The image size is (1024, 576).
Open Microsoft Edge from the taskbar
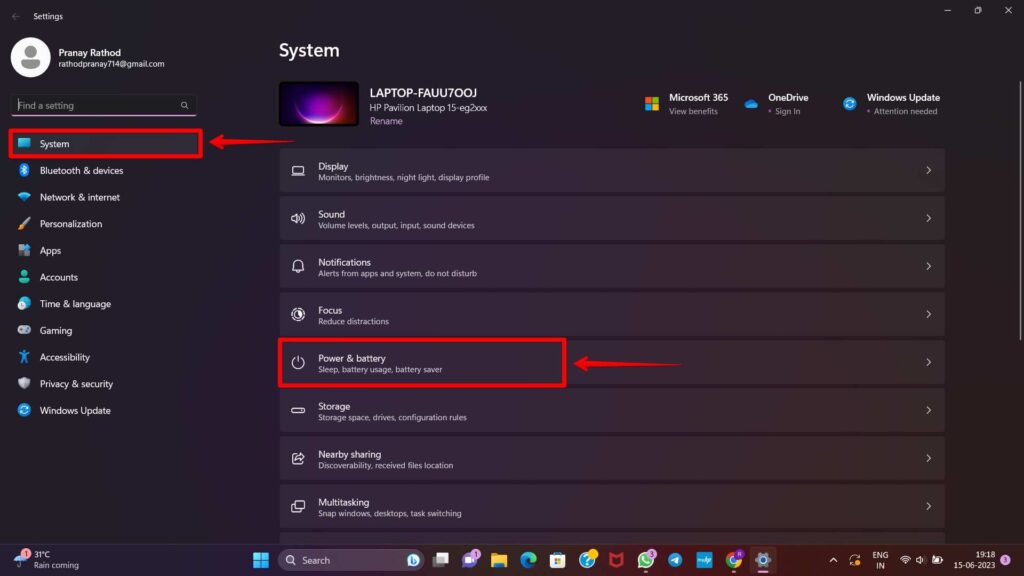click(x=527, y=560)
